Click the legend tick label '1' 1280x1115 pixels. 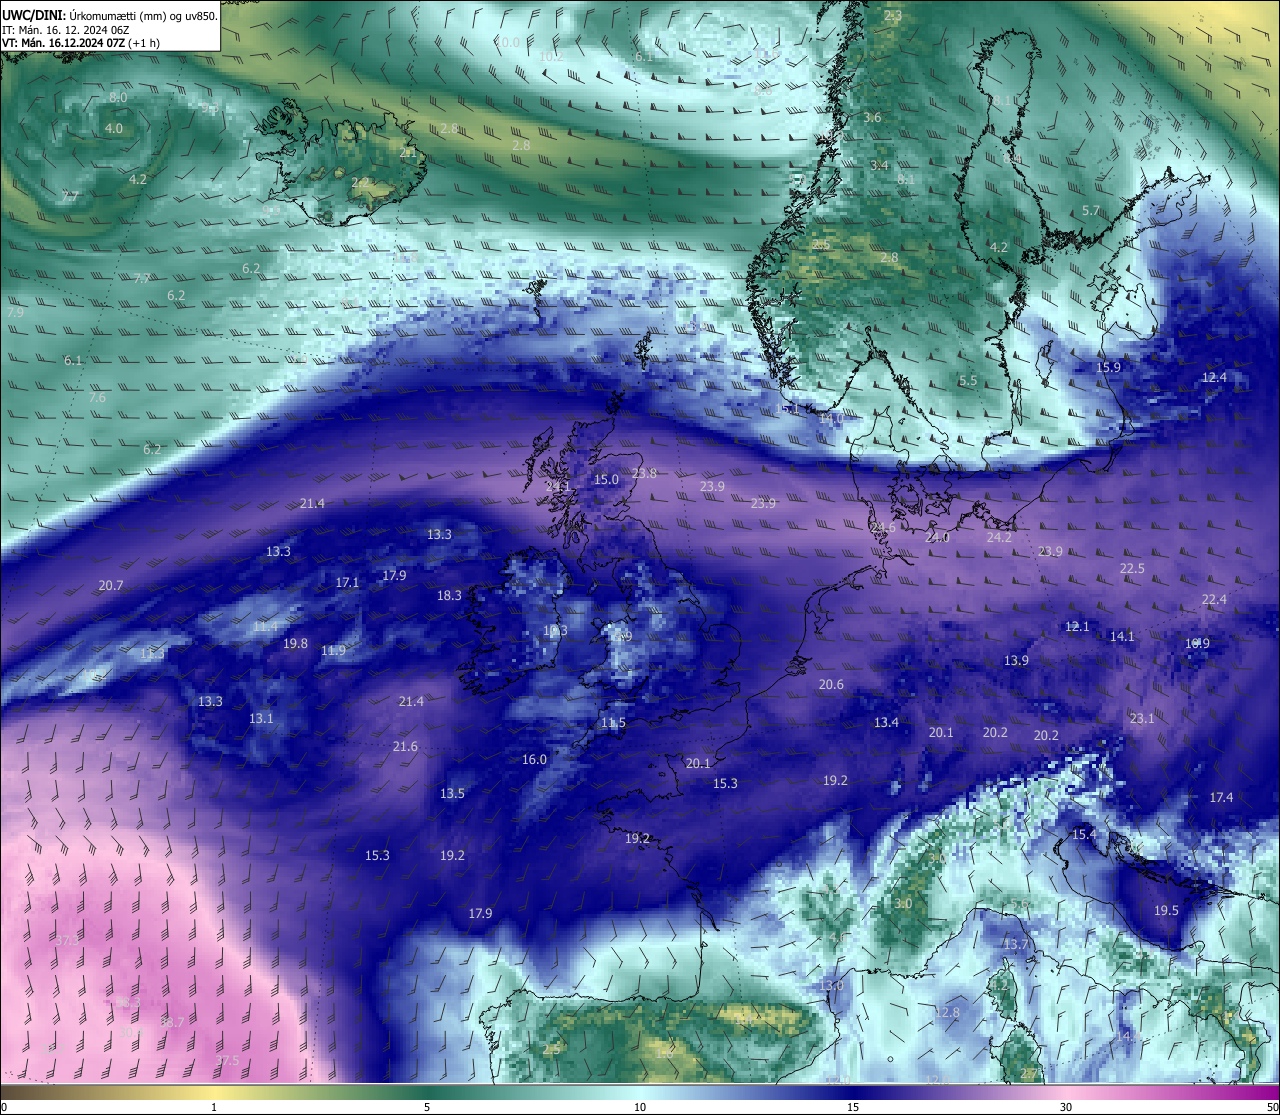coord(214,1107)
